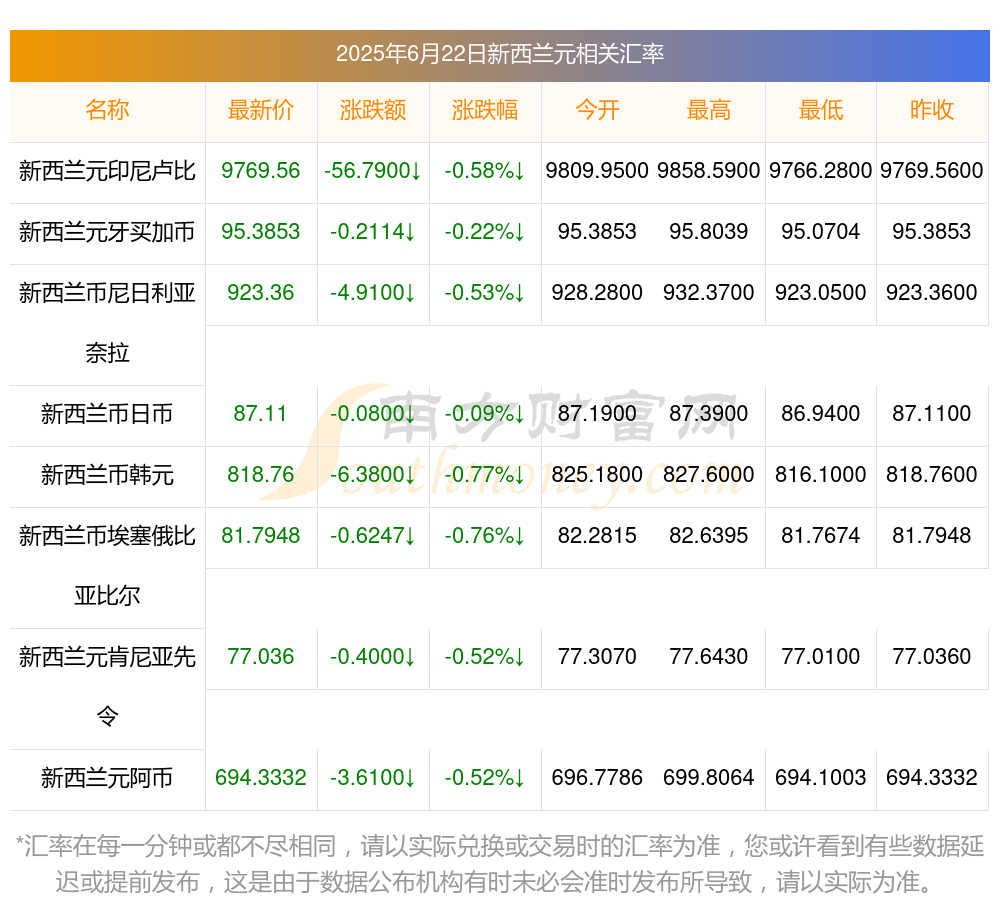This screenshot has width=1000, height=913.
Task: Select the row name '新西兰币尼日利亚奈拉'
Action: pos(107,324)
